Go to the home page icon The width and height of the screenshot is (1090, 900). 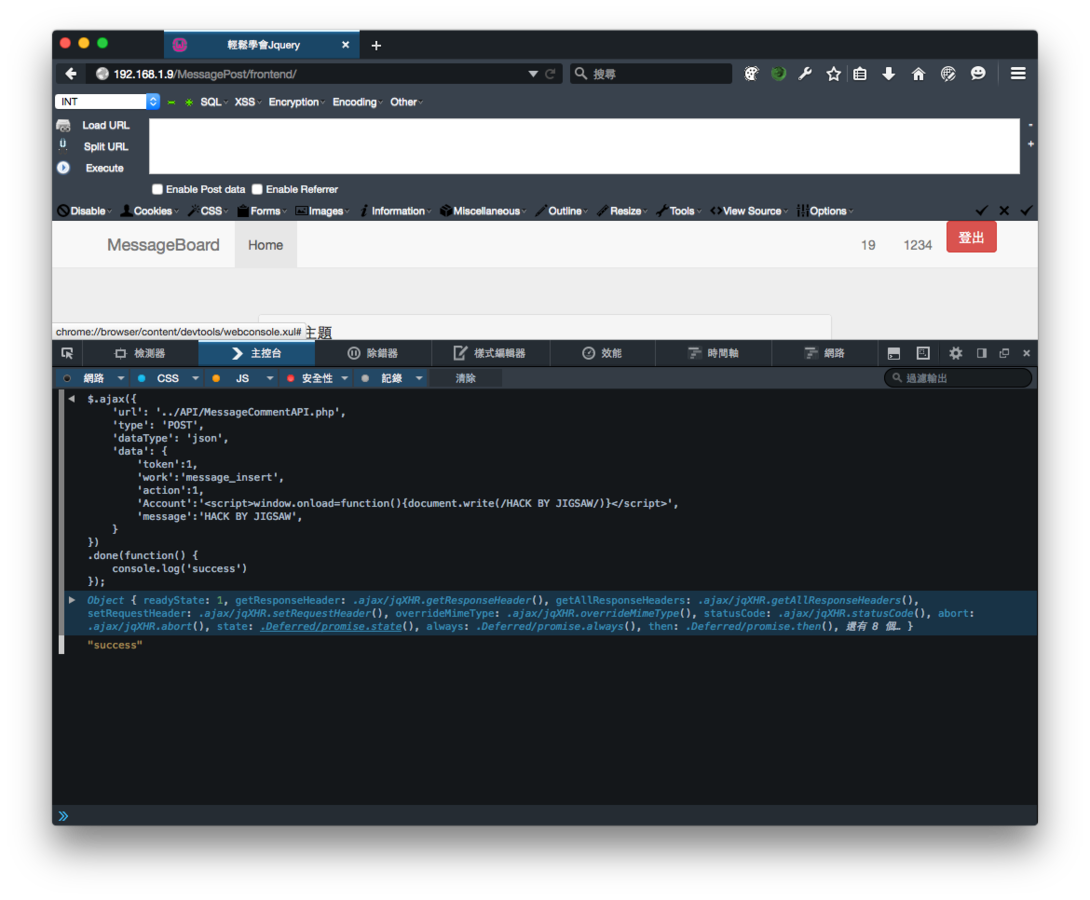click(x=918, y=74)
